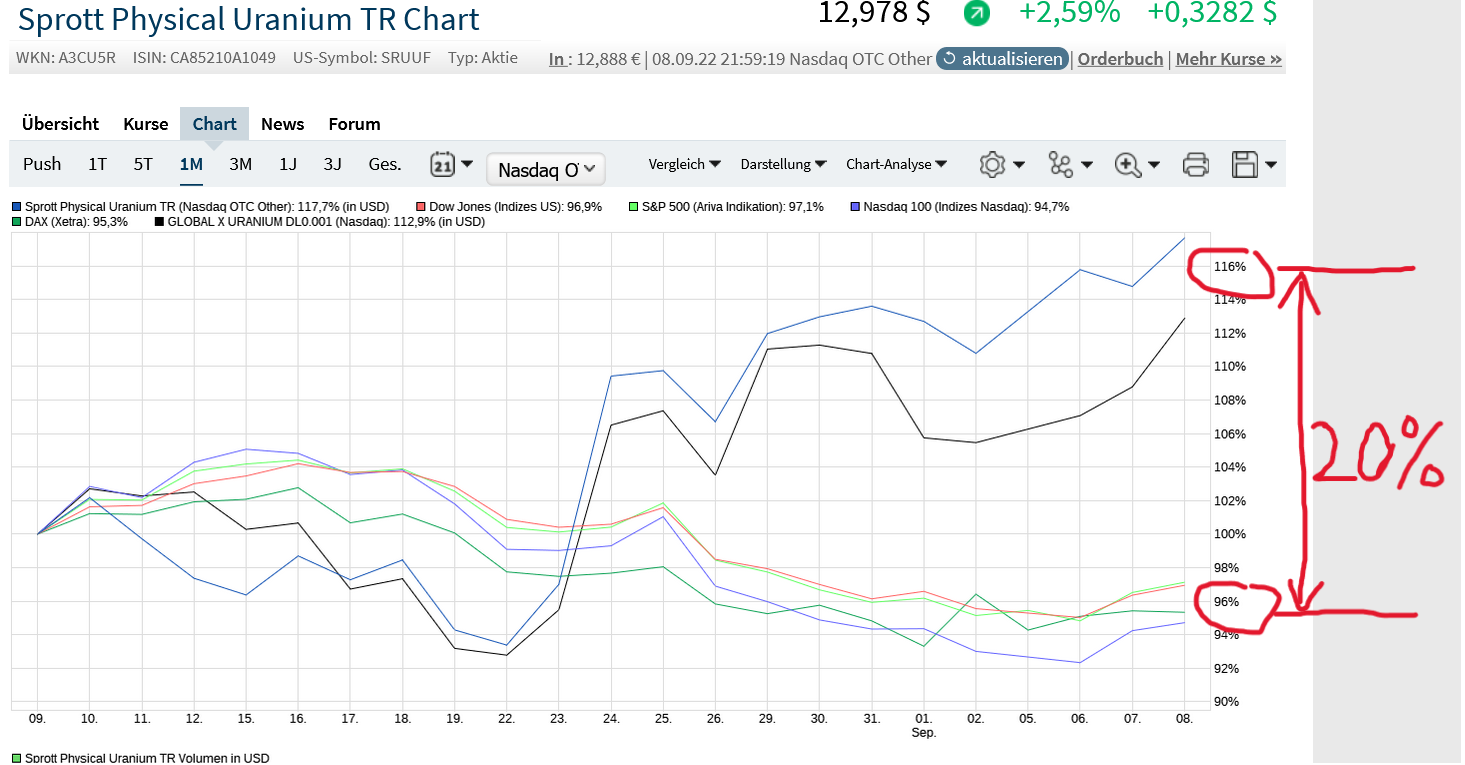Open the Übersicht tab
The width and height of the screenshot is (1465, 765).
[60, 124]
